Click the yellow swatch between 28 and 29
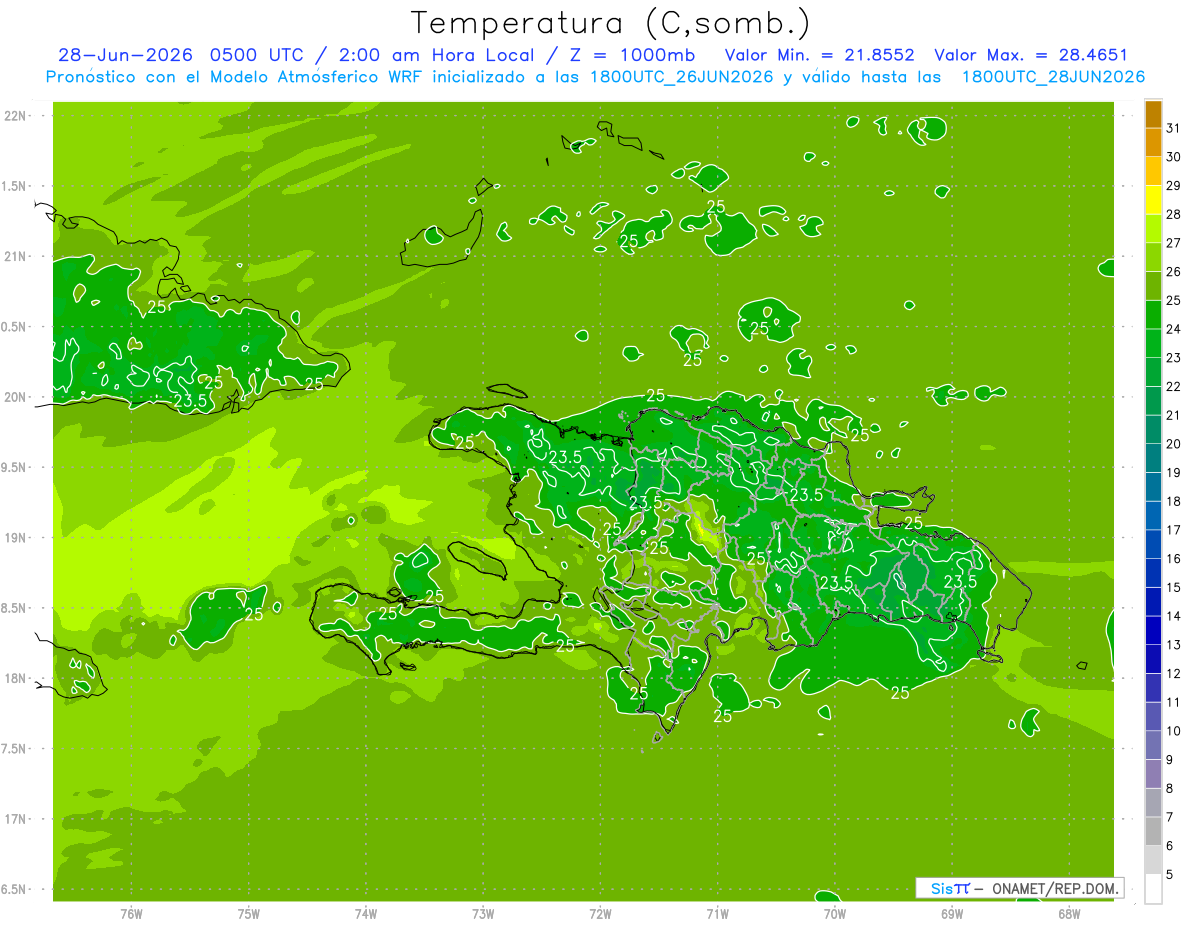 (1153, 200)
